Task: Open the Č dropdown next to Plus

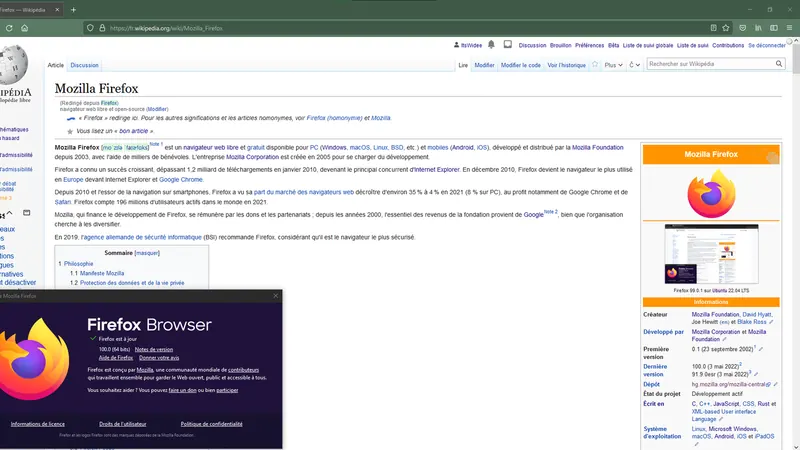Action: tap(634, 65)
